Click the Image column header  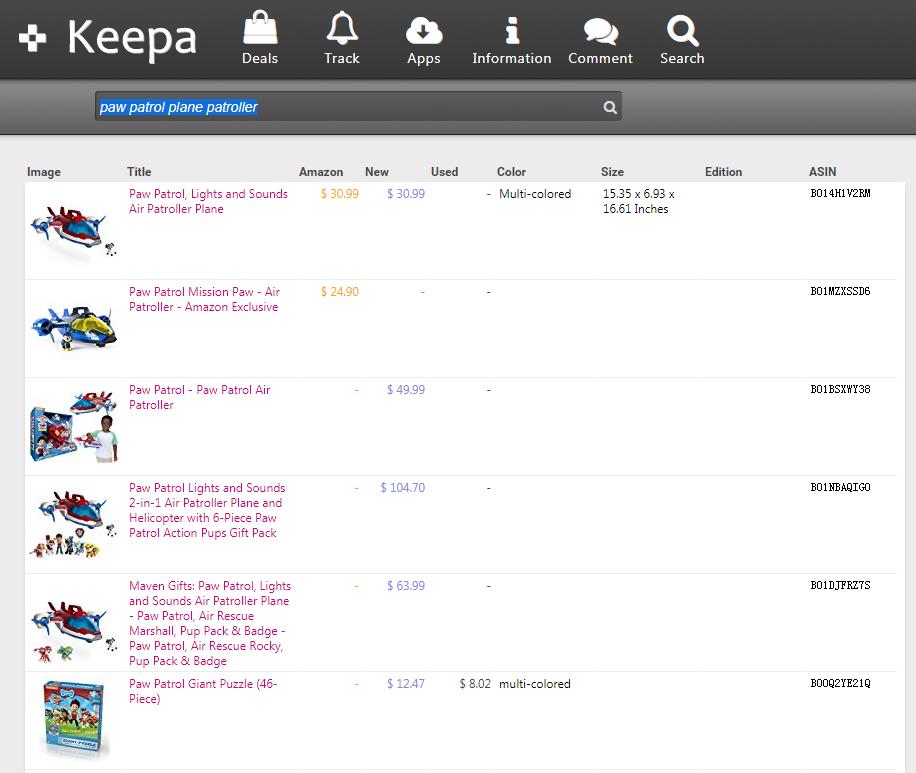point(44,172)
